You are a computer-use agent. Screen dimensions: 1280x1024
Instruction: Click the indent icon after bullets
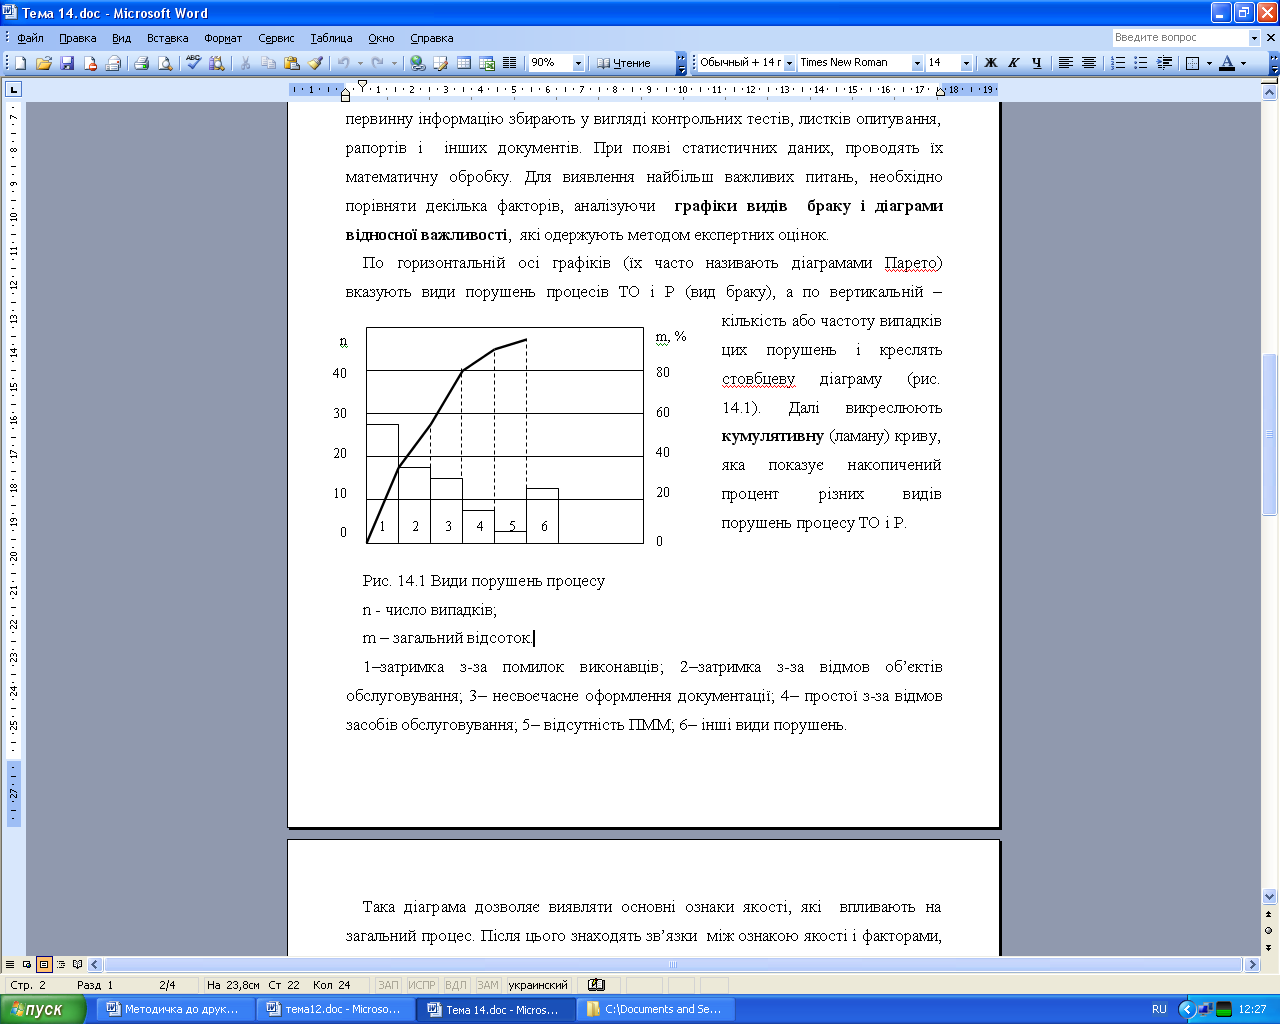pos(1165,63)
